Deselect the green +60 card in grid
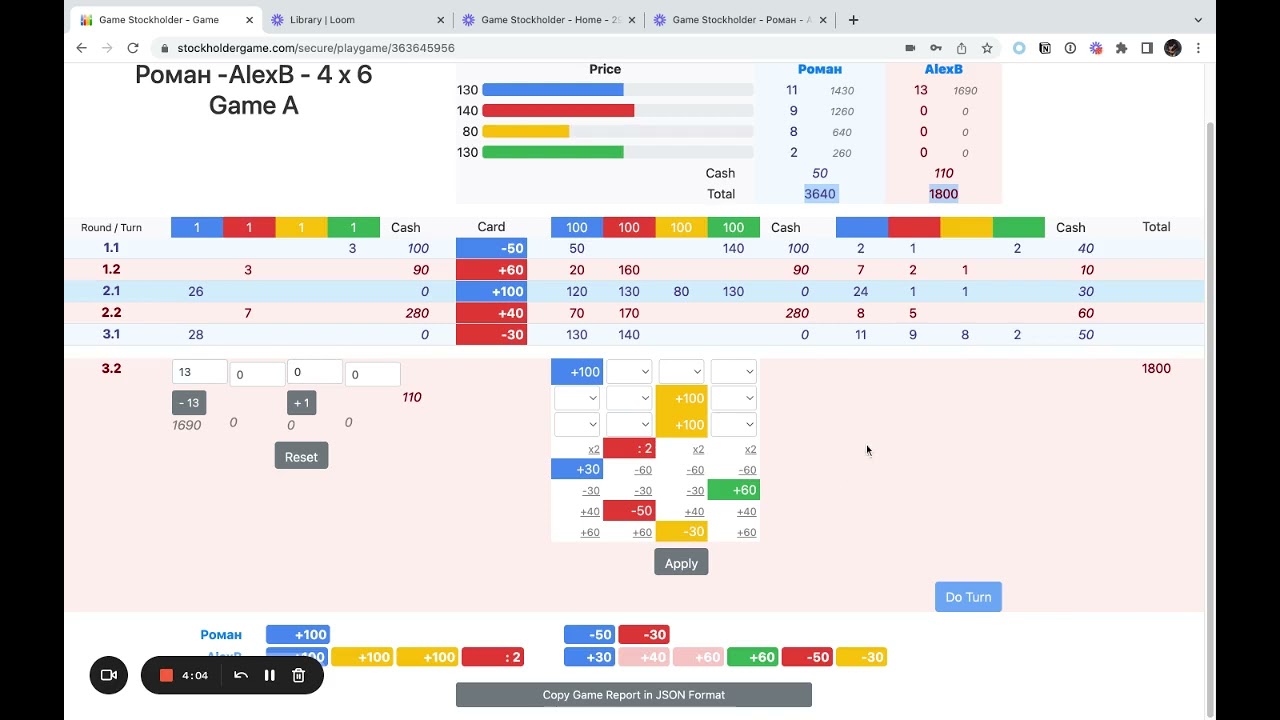1280x720 pixels. point(733,490)
